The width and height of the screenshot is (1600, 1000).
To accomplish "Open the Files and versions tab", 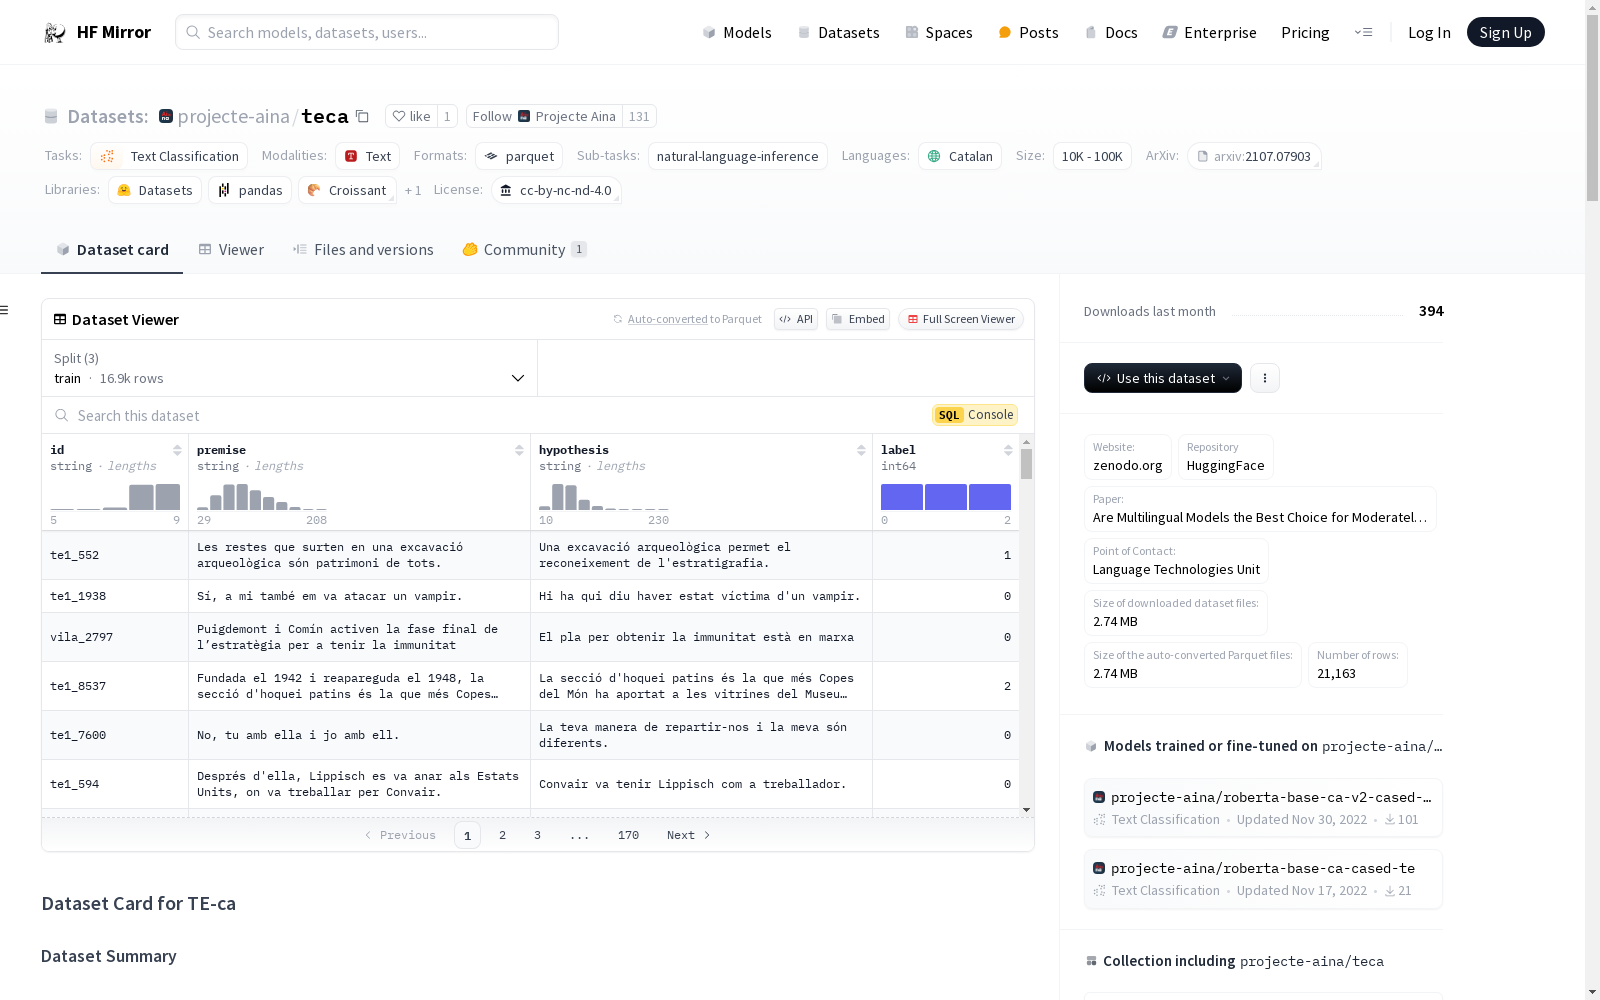I will pyautogui.click(x=363, y=250).
